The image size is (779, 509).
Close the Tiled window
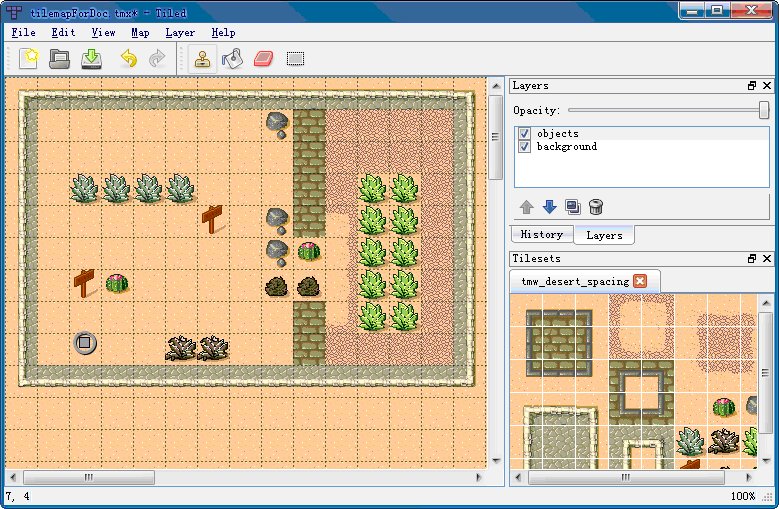751,11
